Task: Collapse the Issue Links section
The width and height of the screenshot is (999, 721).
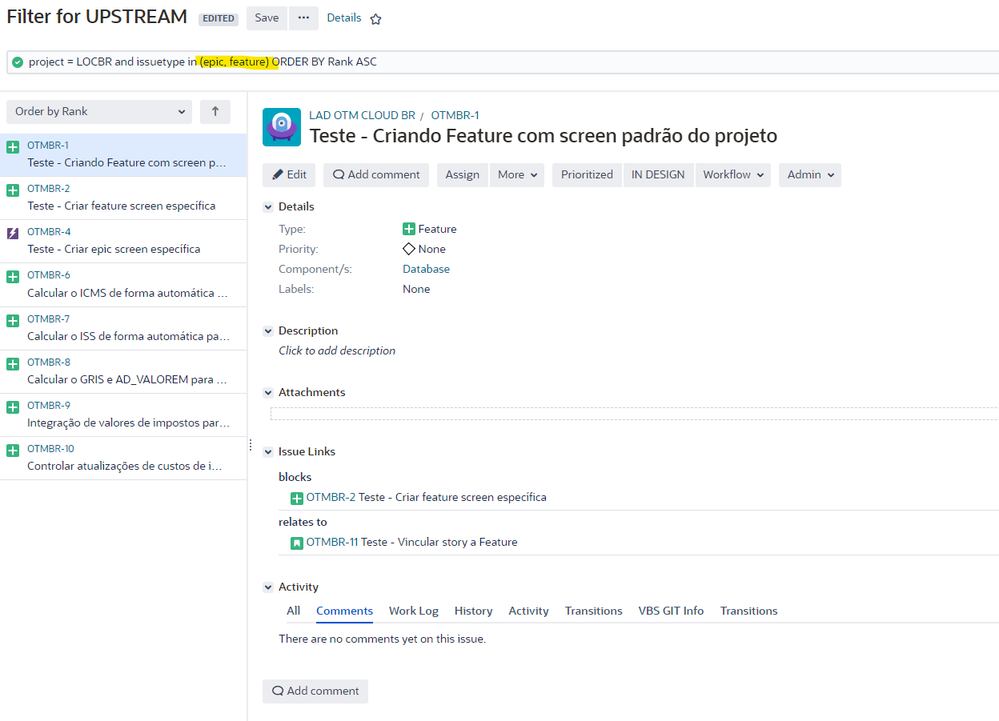Action: 266,450
